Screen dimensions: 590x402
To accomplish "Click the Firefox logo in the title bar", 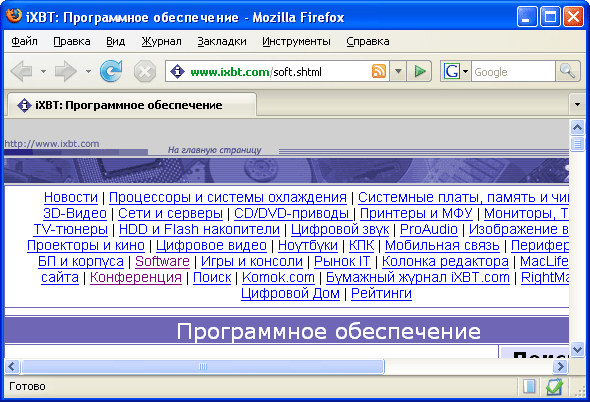I will tap(14, 16).
